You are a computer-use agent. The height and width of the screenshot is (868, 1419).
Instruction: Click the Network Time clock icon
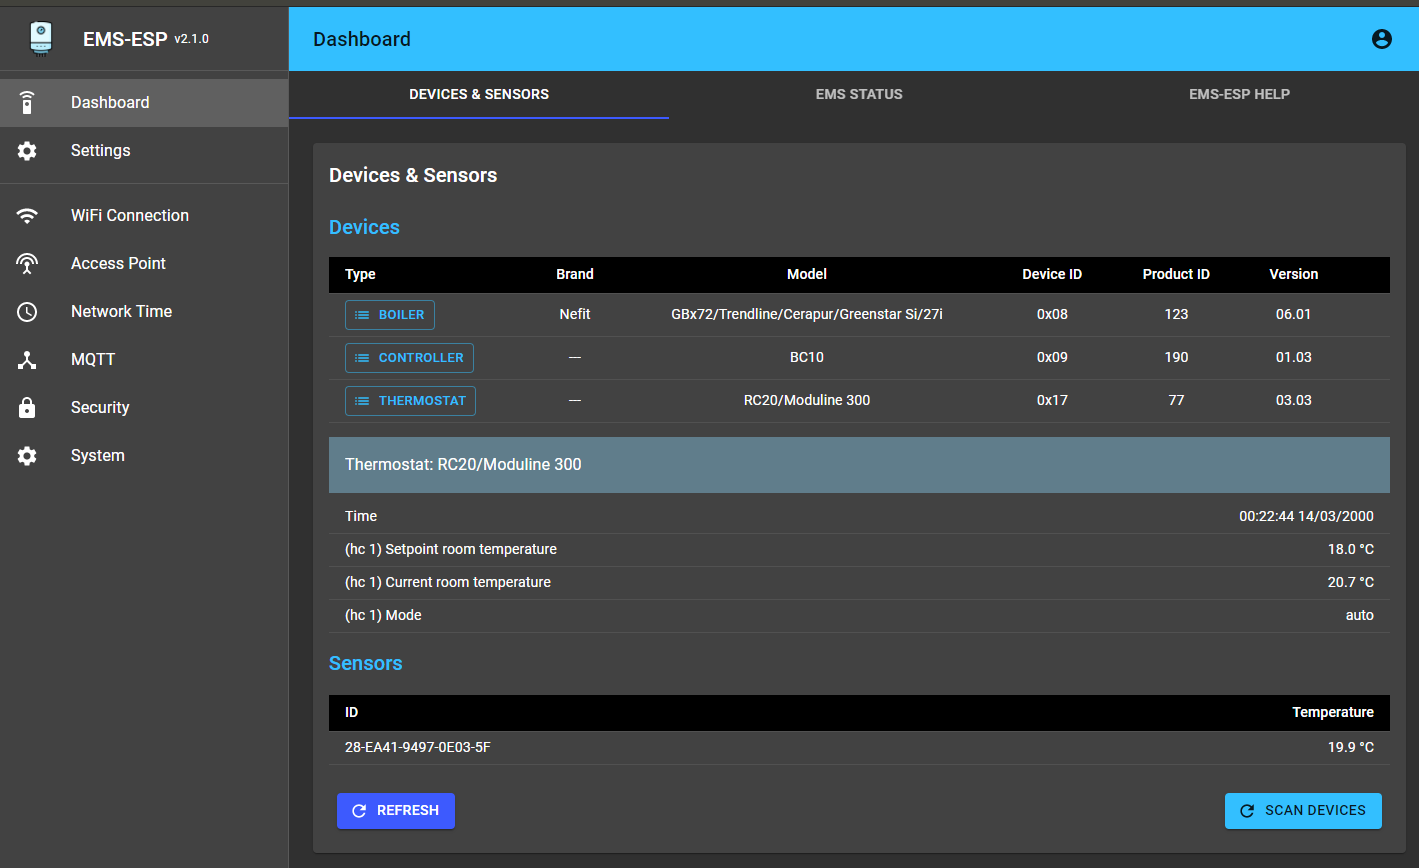coord(27,312)
